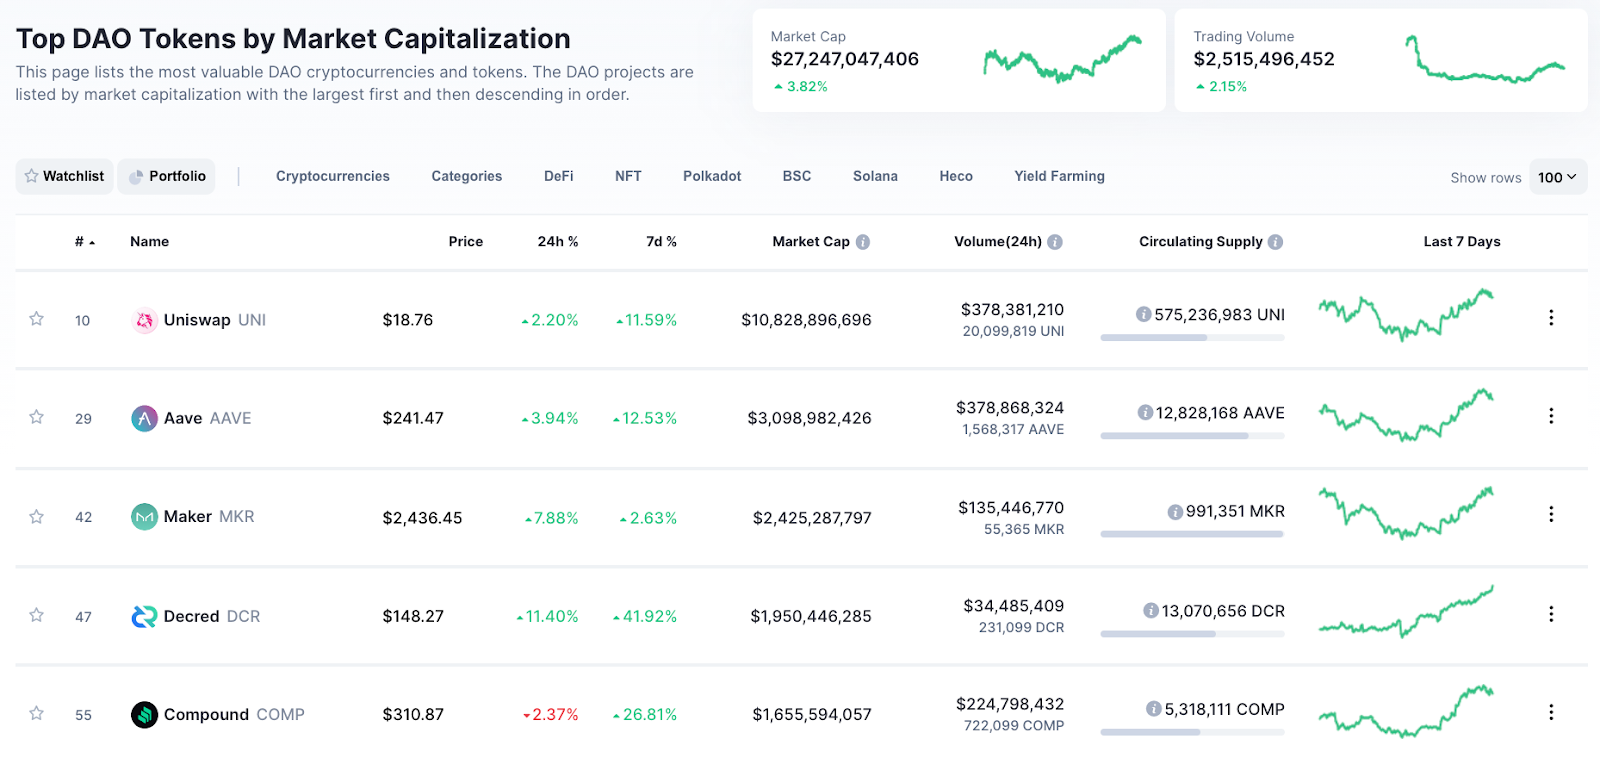Switch to the Yield Farming tab

coord(1059,176)
